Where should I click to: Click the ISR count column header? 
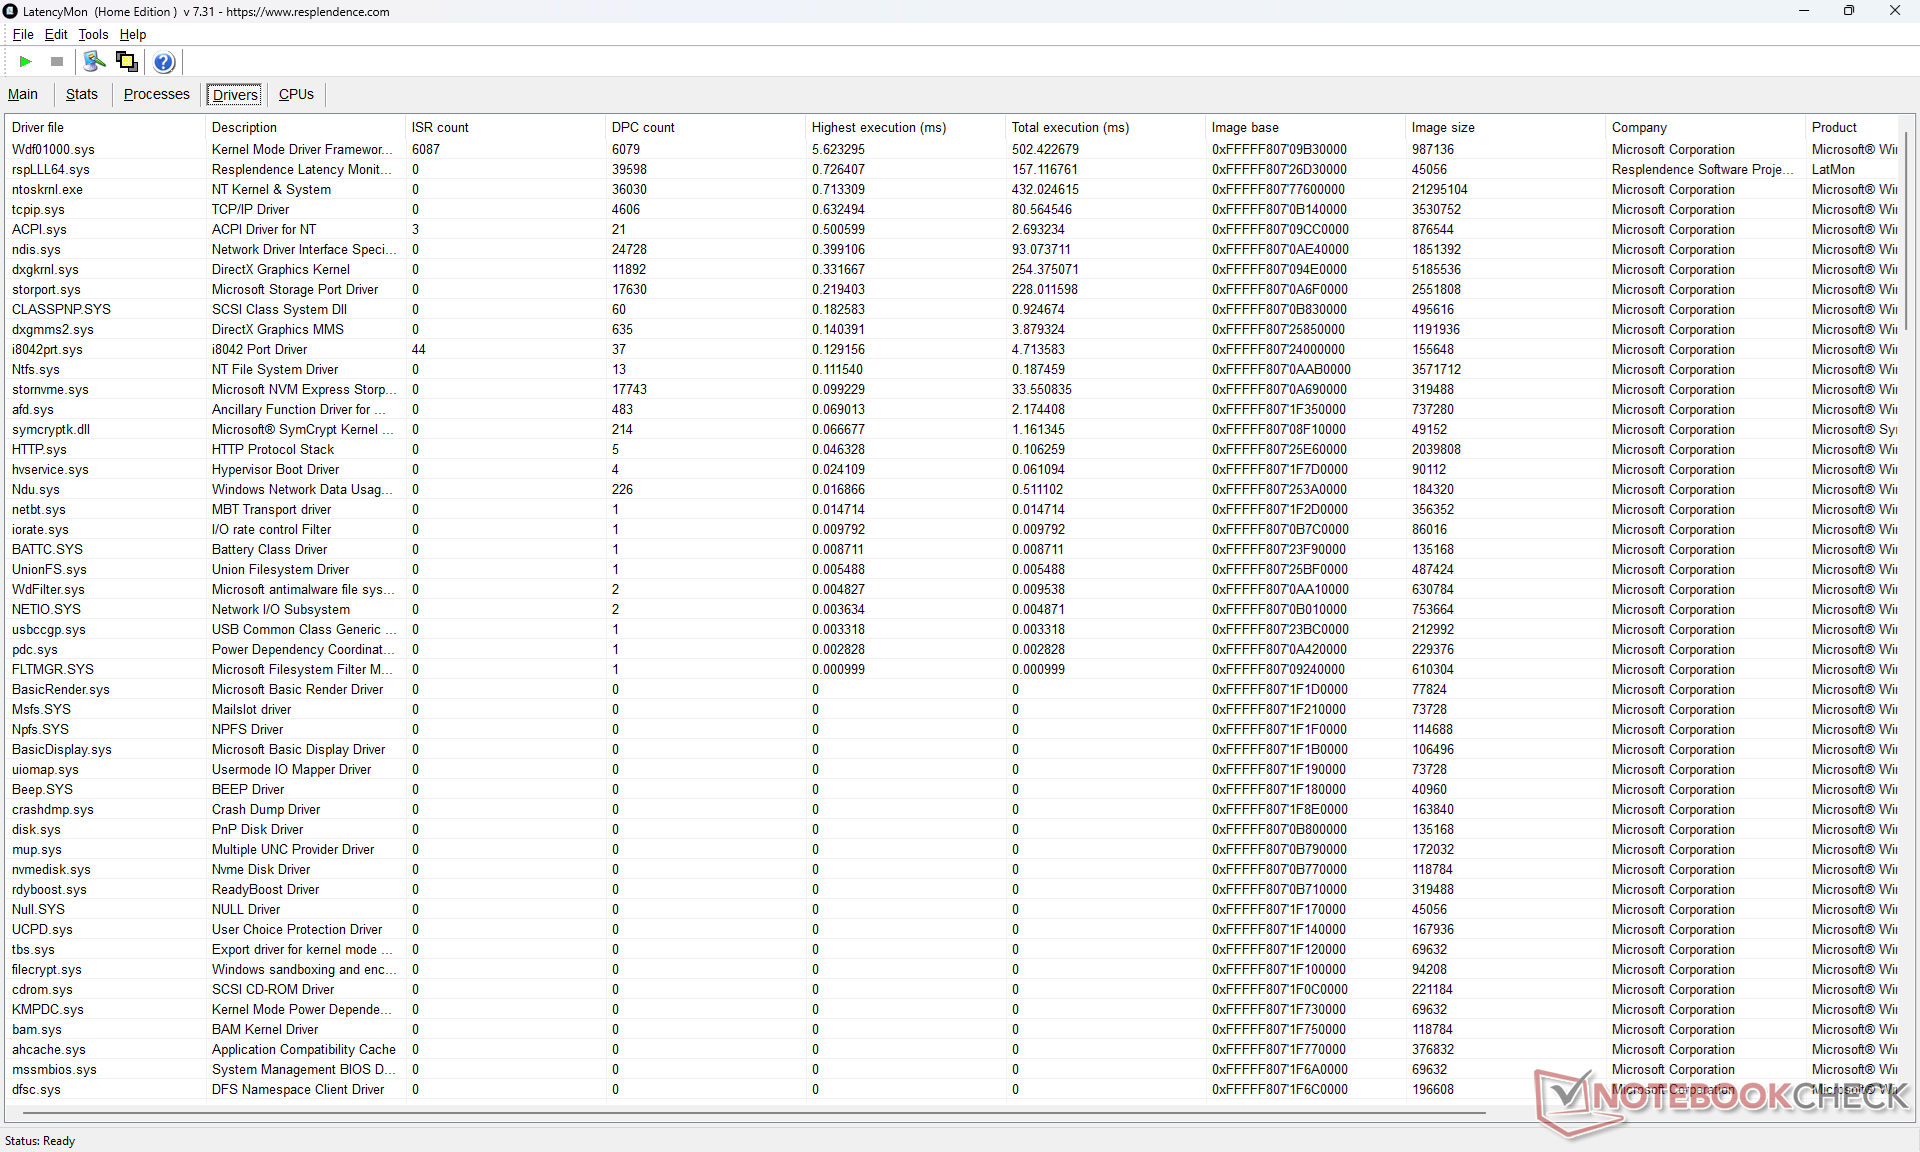click(440, 127)
